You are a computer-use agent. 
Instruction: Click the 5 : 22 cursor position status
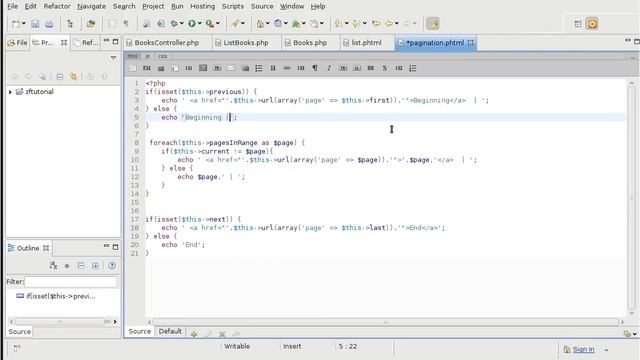coord(347,347)
